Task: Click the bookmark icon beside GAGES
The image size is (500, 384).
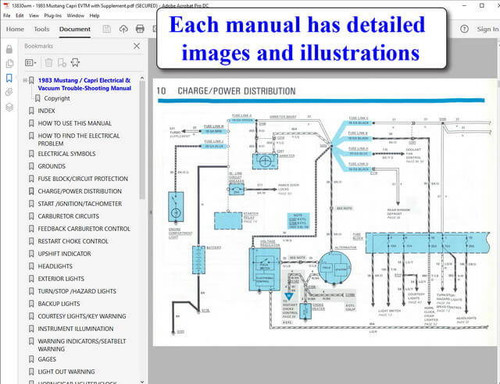Action: click(31, 359)
